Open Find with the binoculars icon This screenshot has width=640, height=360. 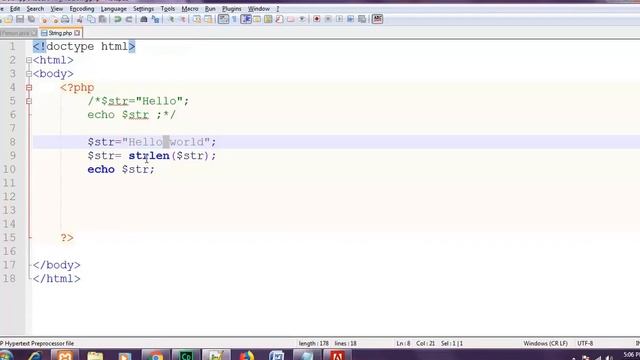point(144,19)
